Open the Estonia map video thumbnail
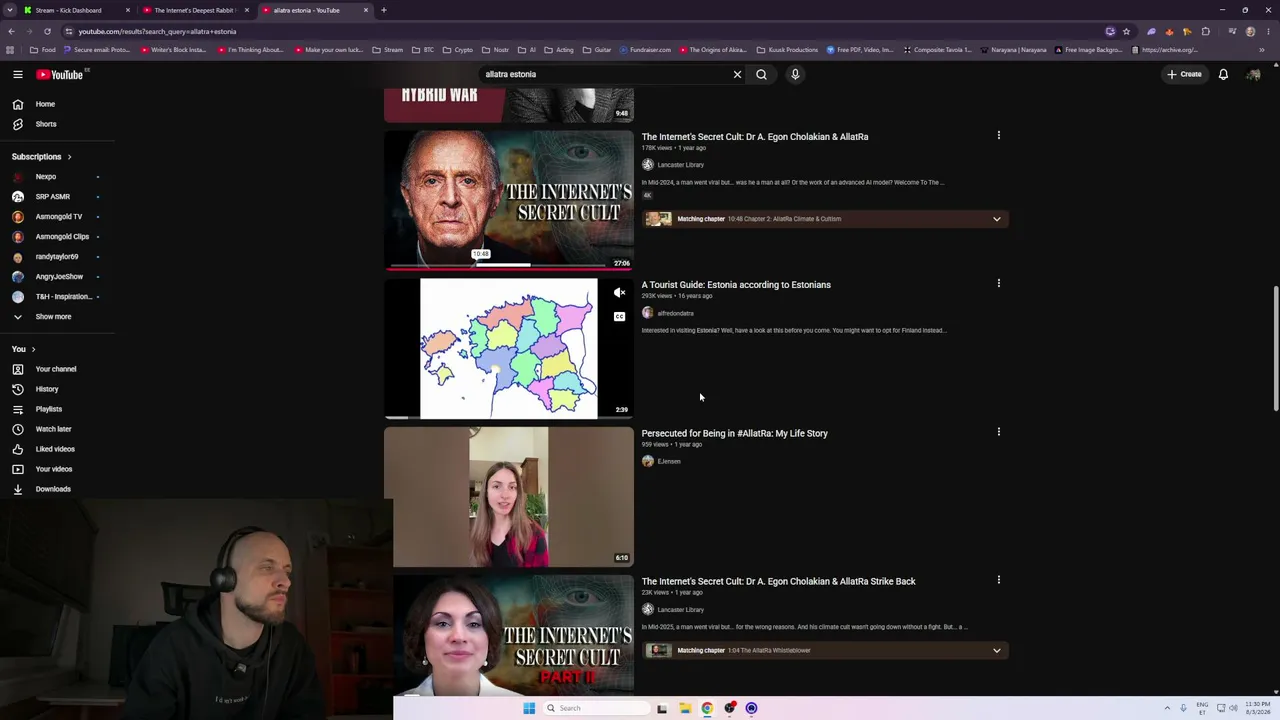 click(x=509, y=348)
